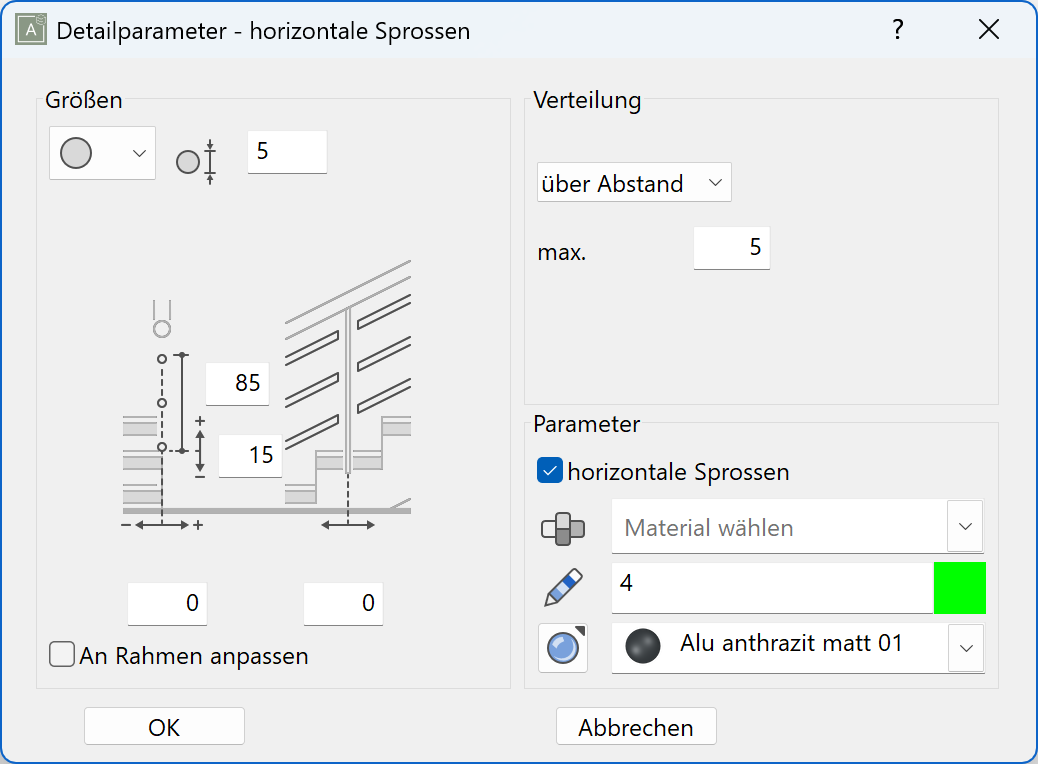
Task: Expand 'Alu anthrazit matt 01' surface dropdown
Action: click(965, 648)
